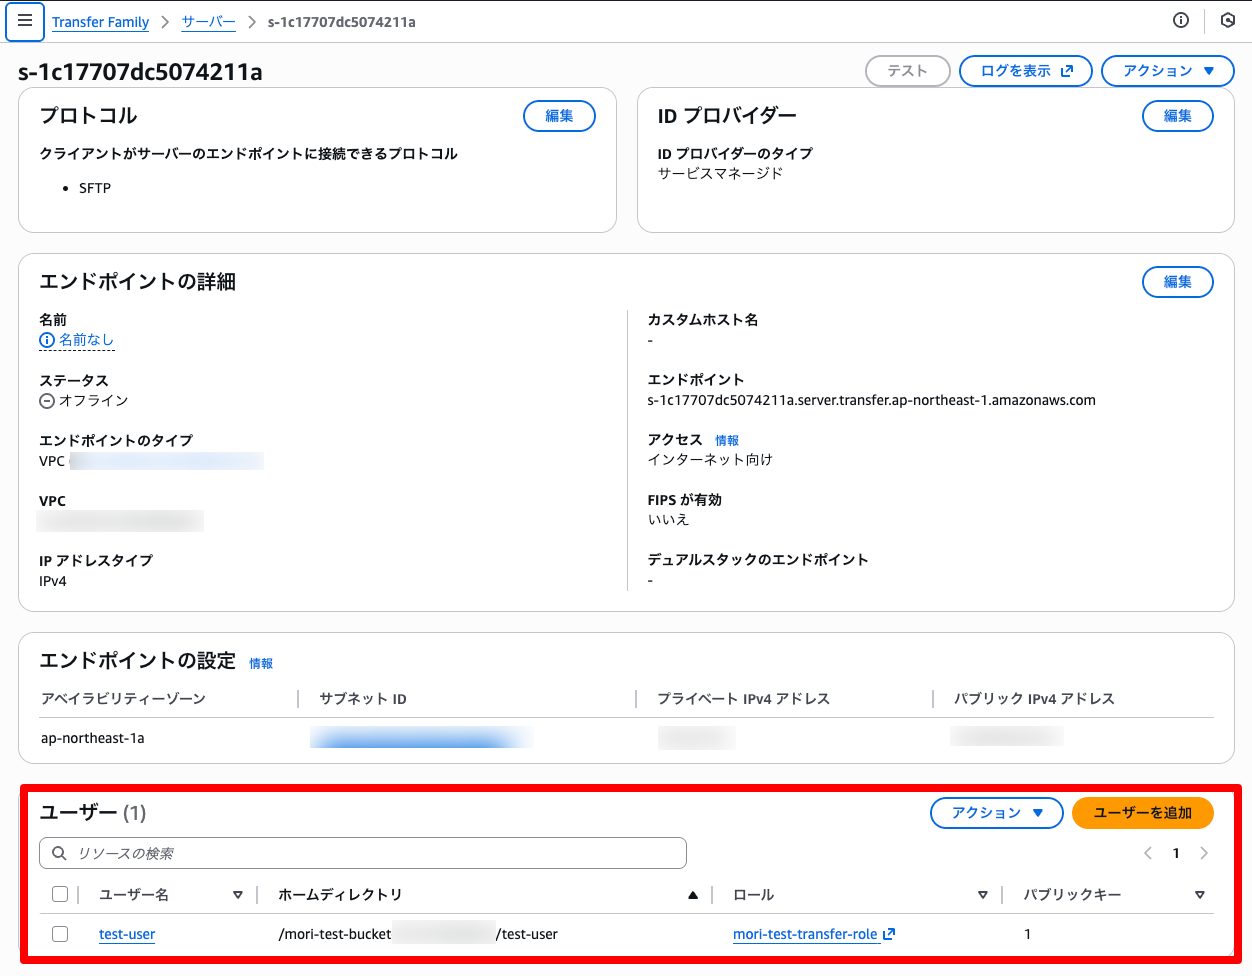Select all users with the header checkbox

[x=60, y=894]
